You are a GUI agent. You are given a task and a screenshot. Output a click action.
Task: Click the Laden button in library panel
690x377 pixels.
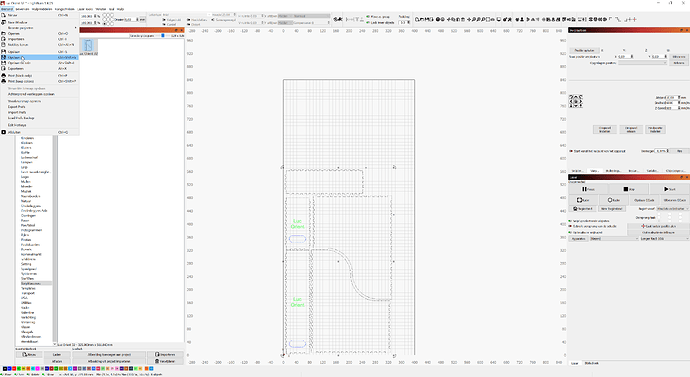[57, 355]
